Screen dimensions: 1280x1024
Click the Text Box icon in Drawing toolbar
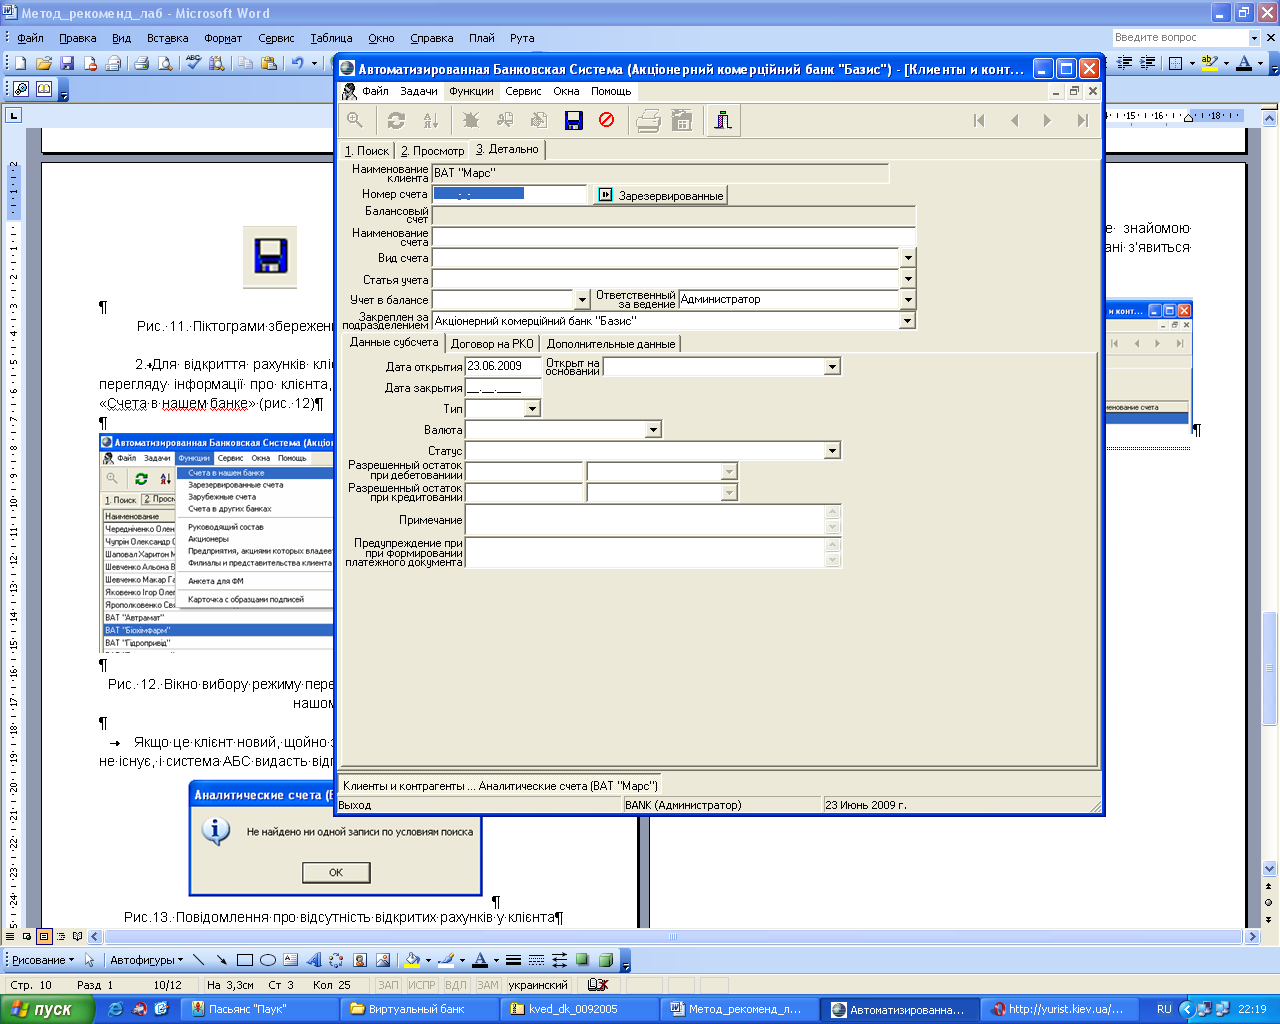291,960
